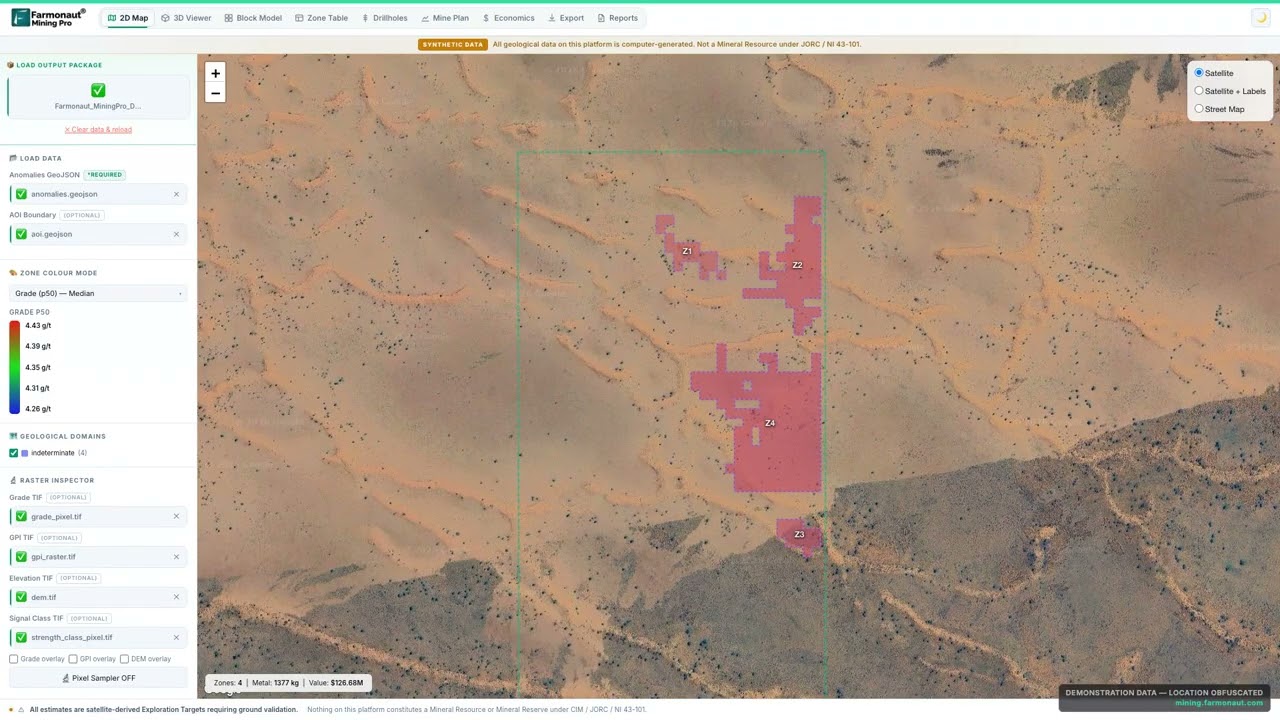The width and height of the screenshot is (1280, 720).
Task: Remove the strength_class_pixel.tif file
Action: [x=176, y=637]
